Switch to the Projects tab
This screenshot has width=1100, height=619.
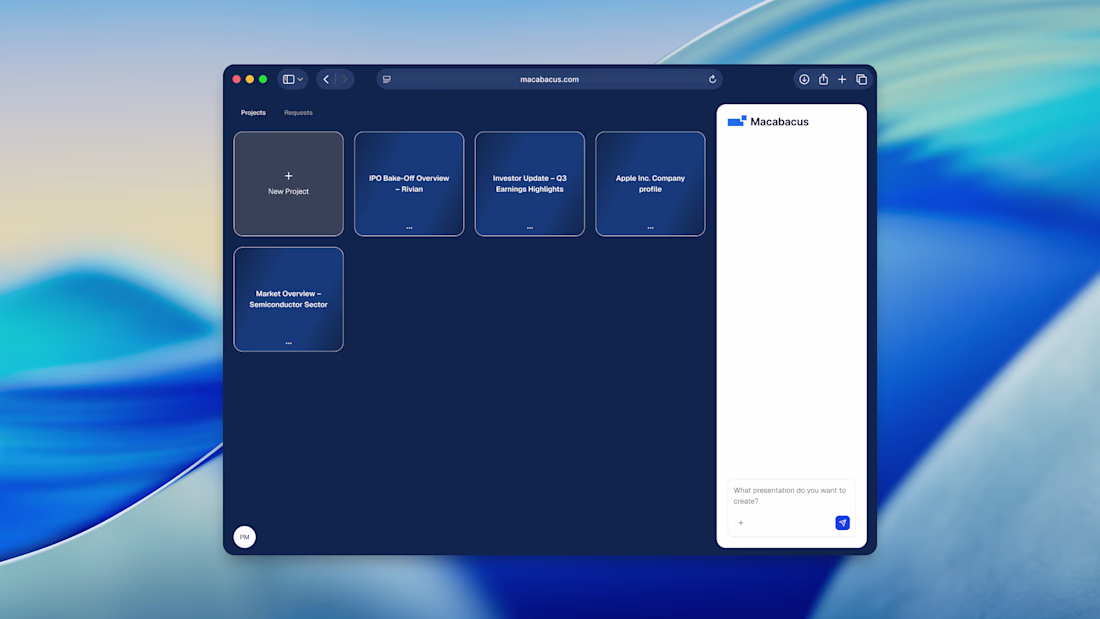tap(253, 112)
